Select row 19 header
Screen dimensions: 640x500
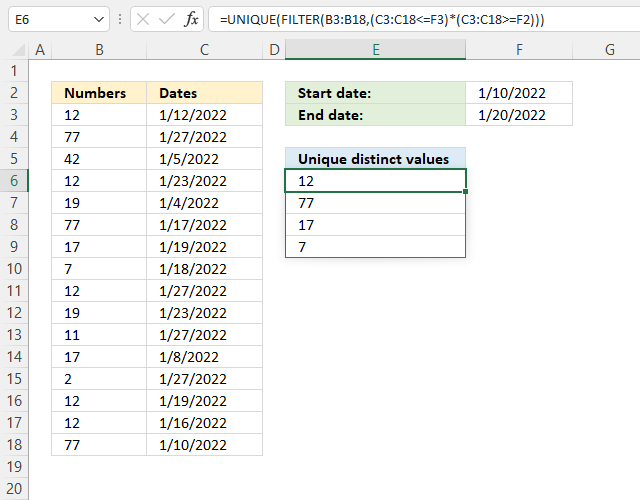[14, 467]
